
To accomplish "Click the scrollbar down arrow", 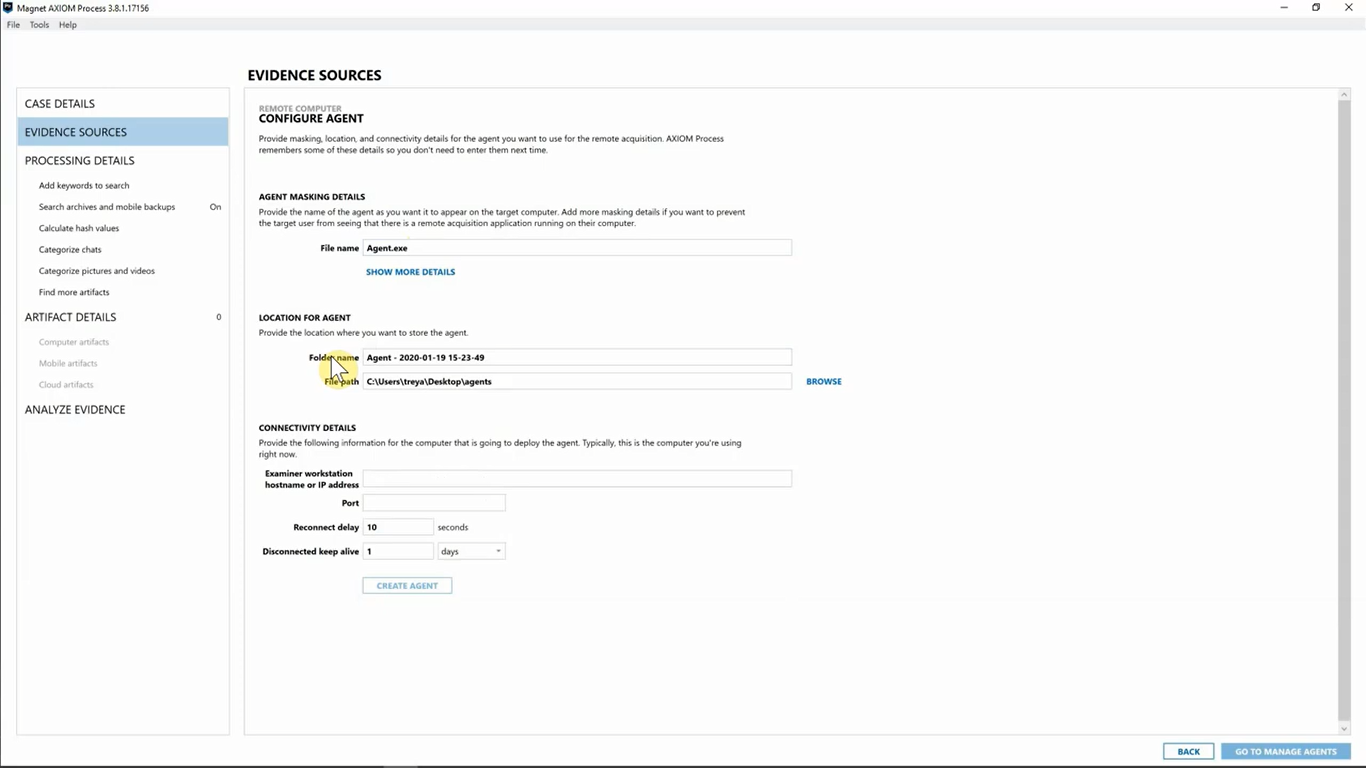I will coord(1344,729).
